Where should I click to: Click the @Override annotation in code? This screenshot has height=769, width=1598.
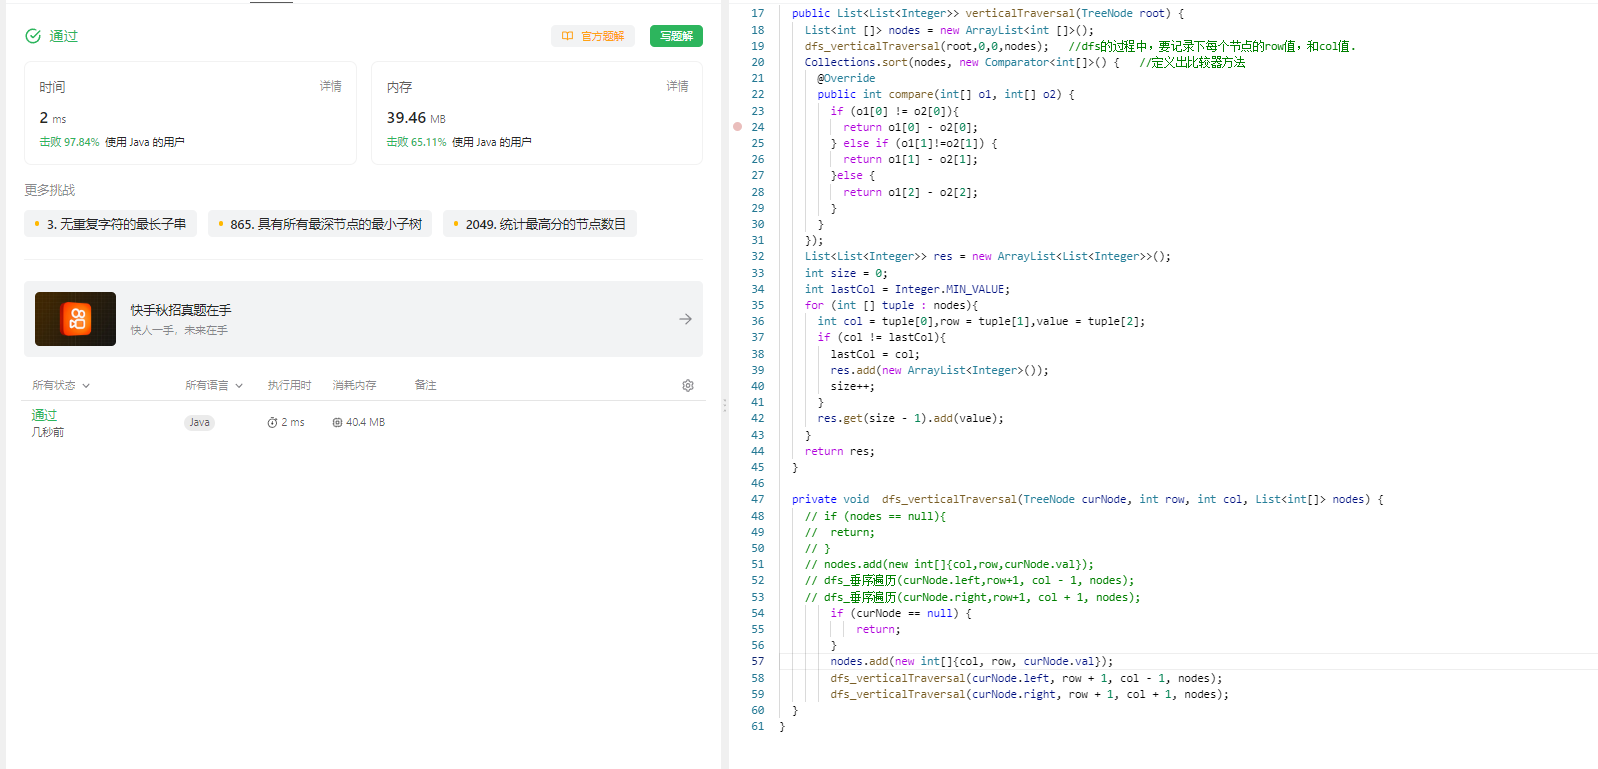[x=846, y=78]
